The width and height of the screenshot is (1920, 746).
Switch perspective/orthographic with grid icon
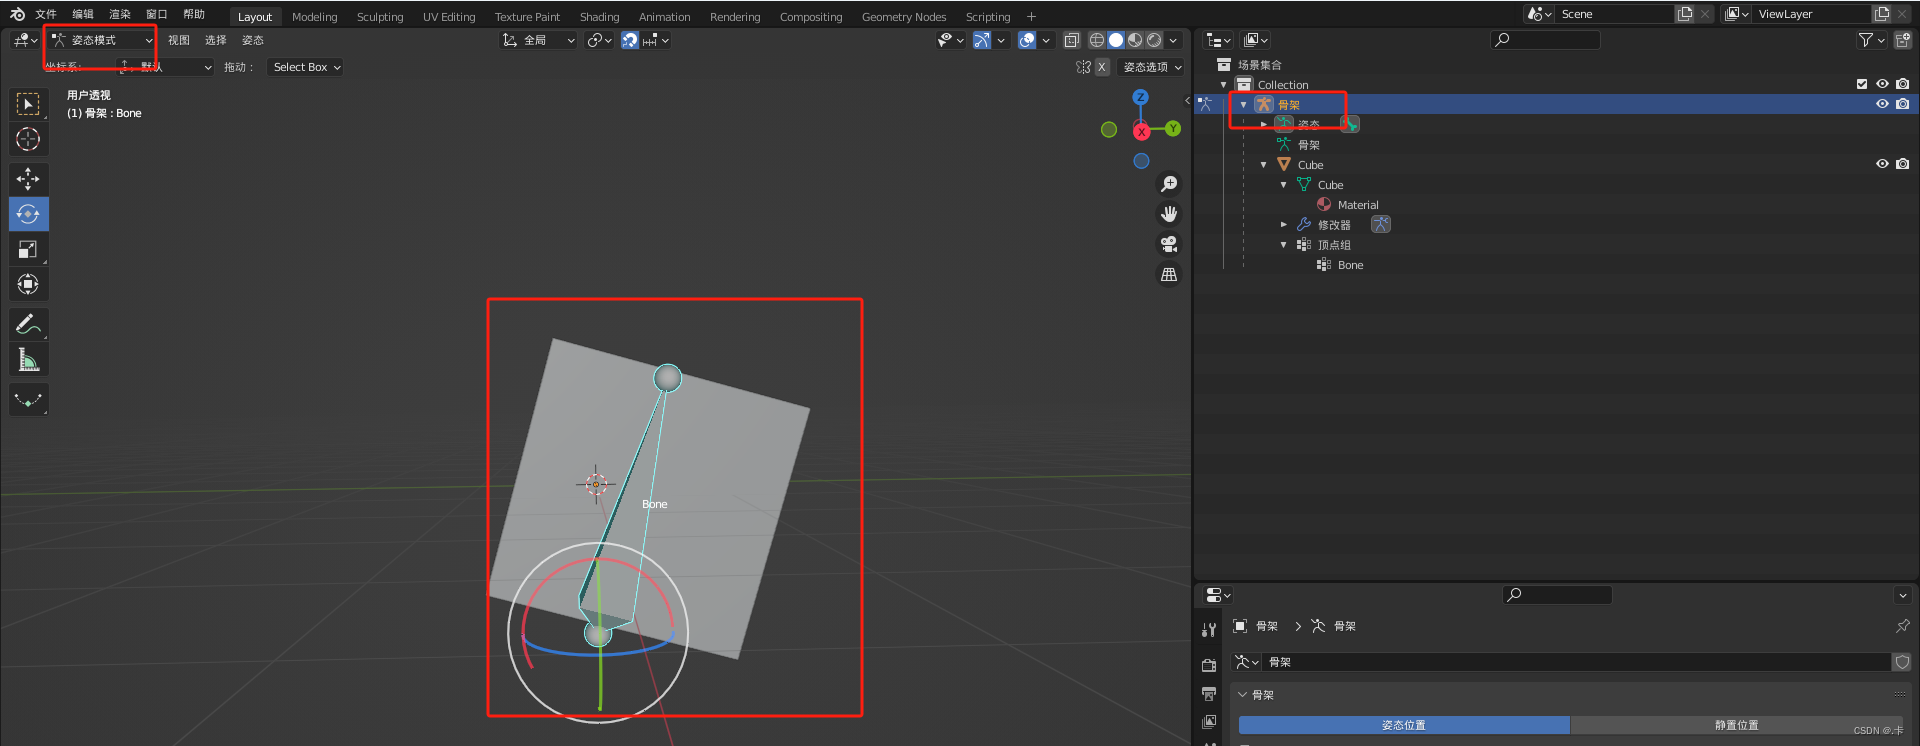pyautogui.click(x=1168, y=274)
